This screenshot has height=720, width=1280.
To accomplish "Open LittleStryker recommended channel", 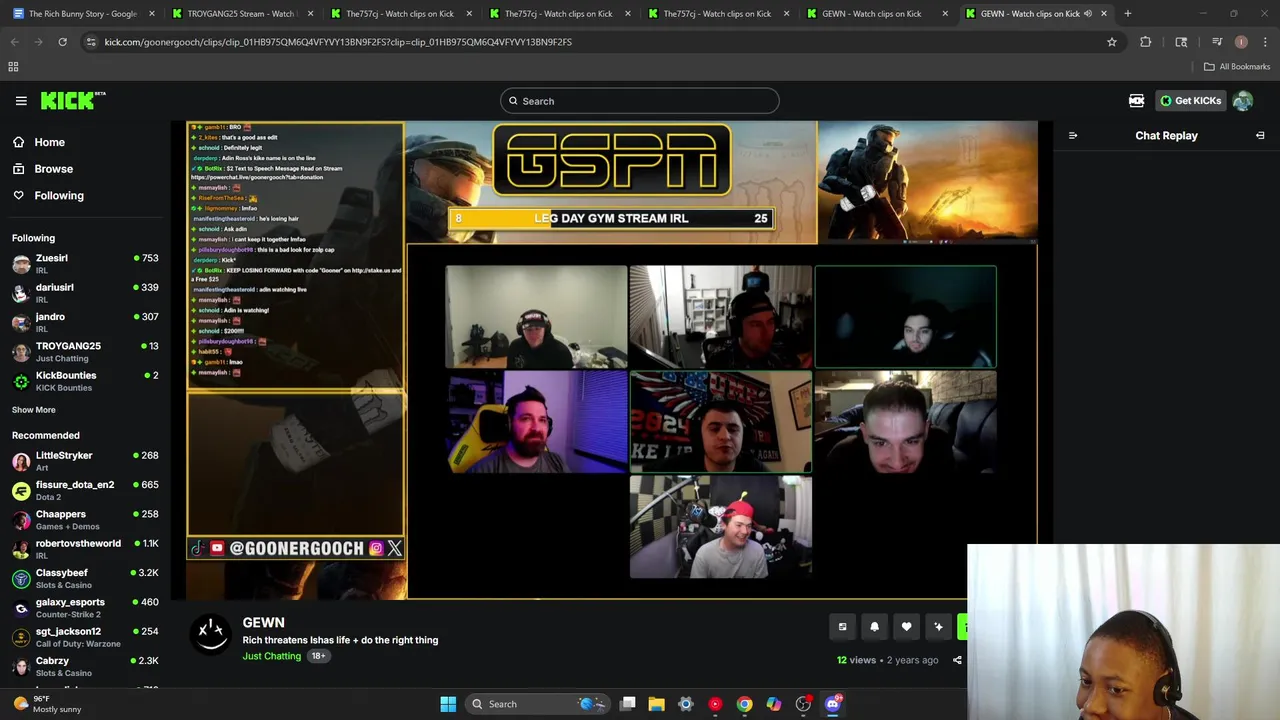I will (85, 461).
